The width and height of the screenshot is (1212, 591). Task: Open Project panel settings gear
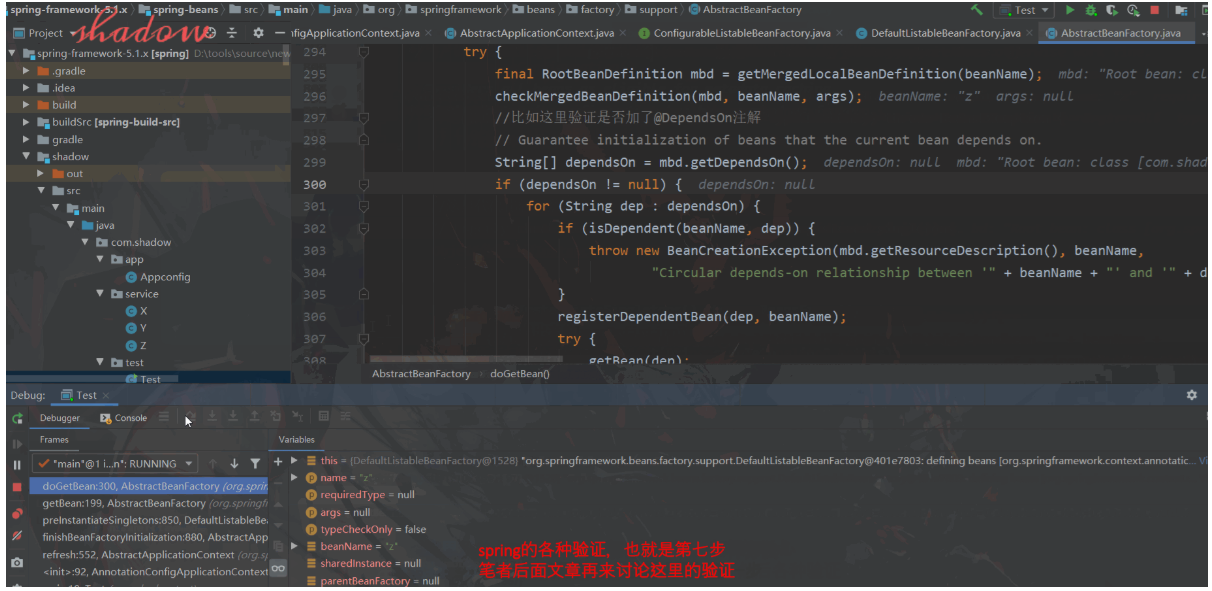point(258,32)
